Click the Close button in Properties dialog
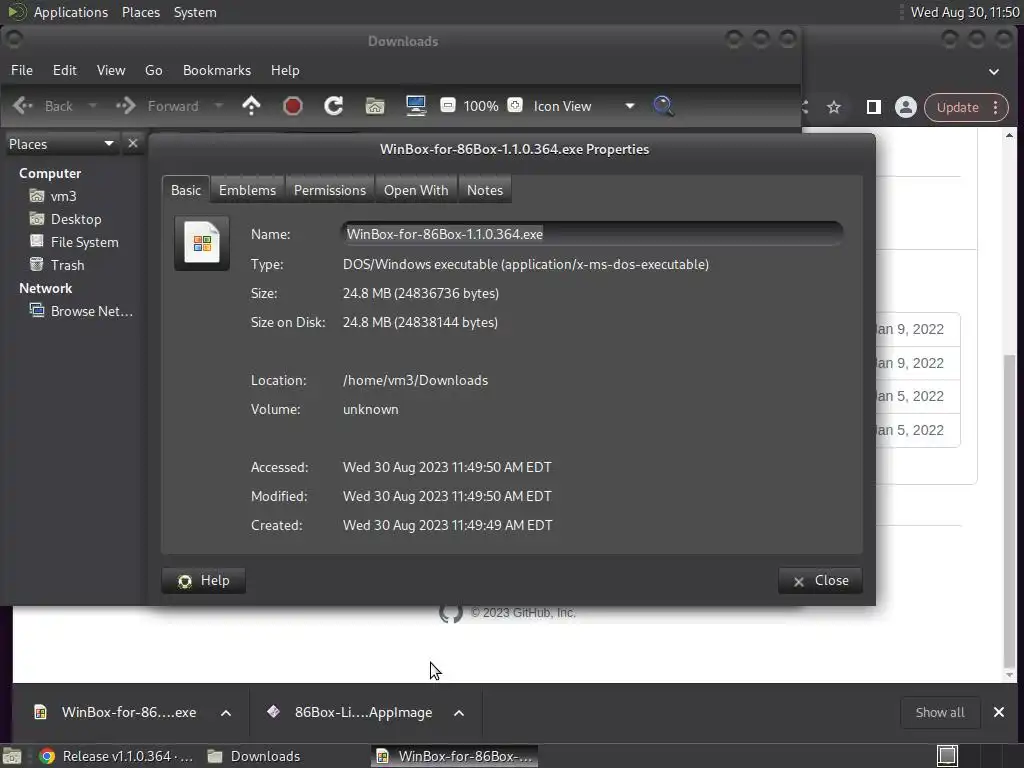The height and width of the screenshot is (768, 1024). tap(820, 581)
